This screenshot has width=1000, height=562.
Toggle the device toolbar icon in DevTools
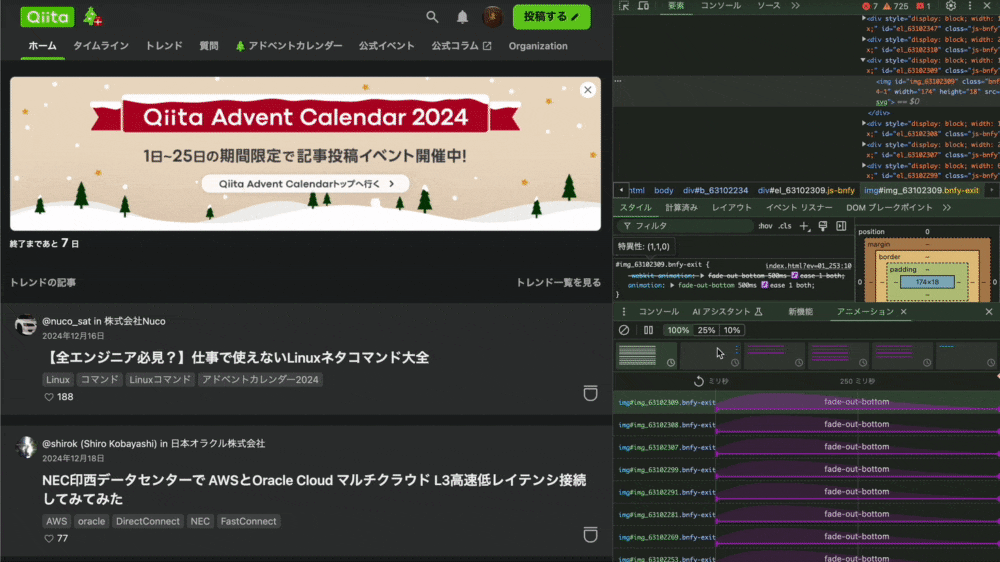[643, 6]
